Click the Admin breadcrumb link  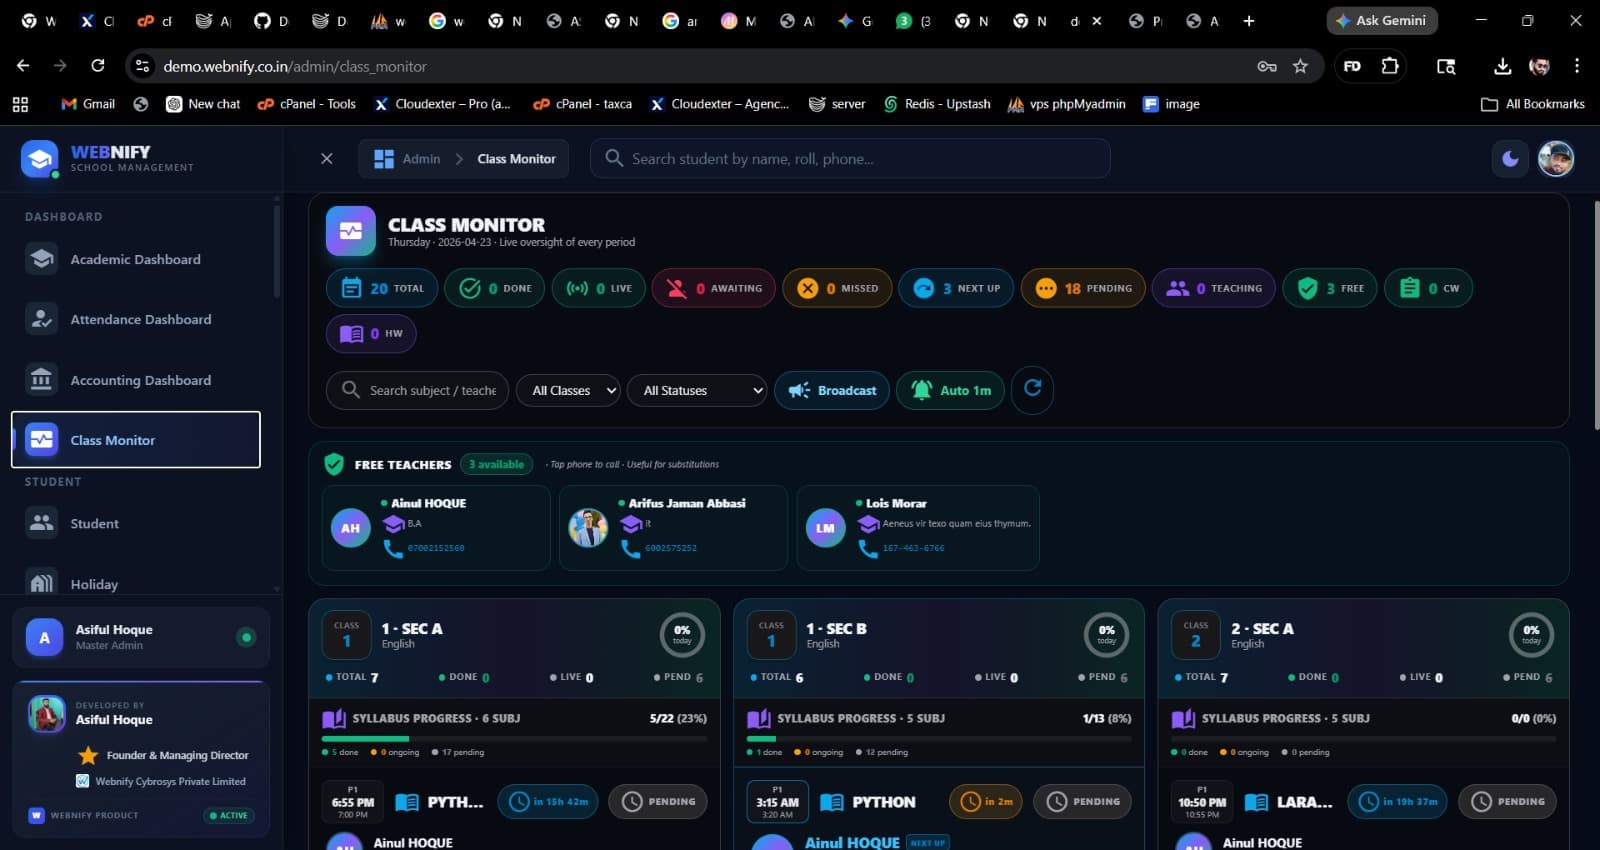click(421, 159)
